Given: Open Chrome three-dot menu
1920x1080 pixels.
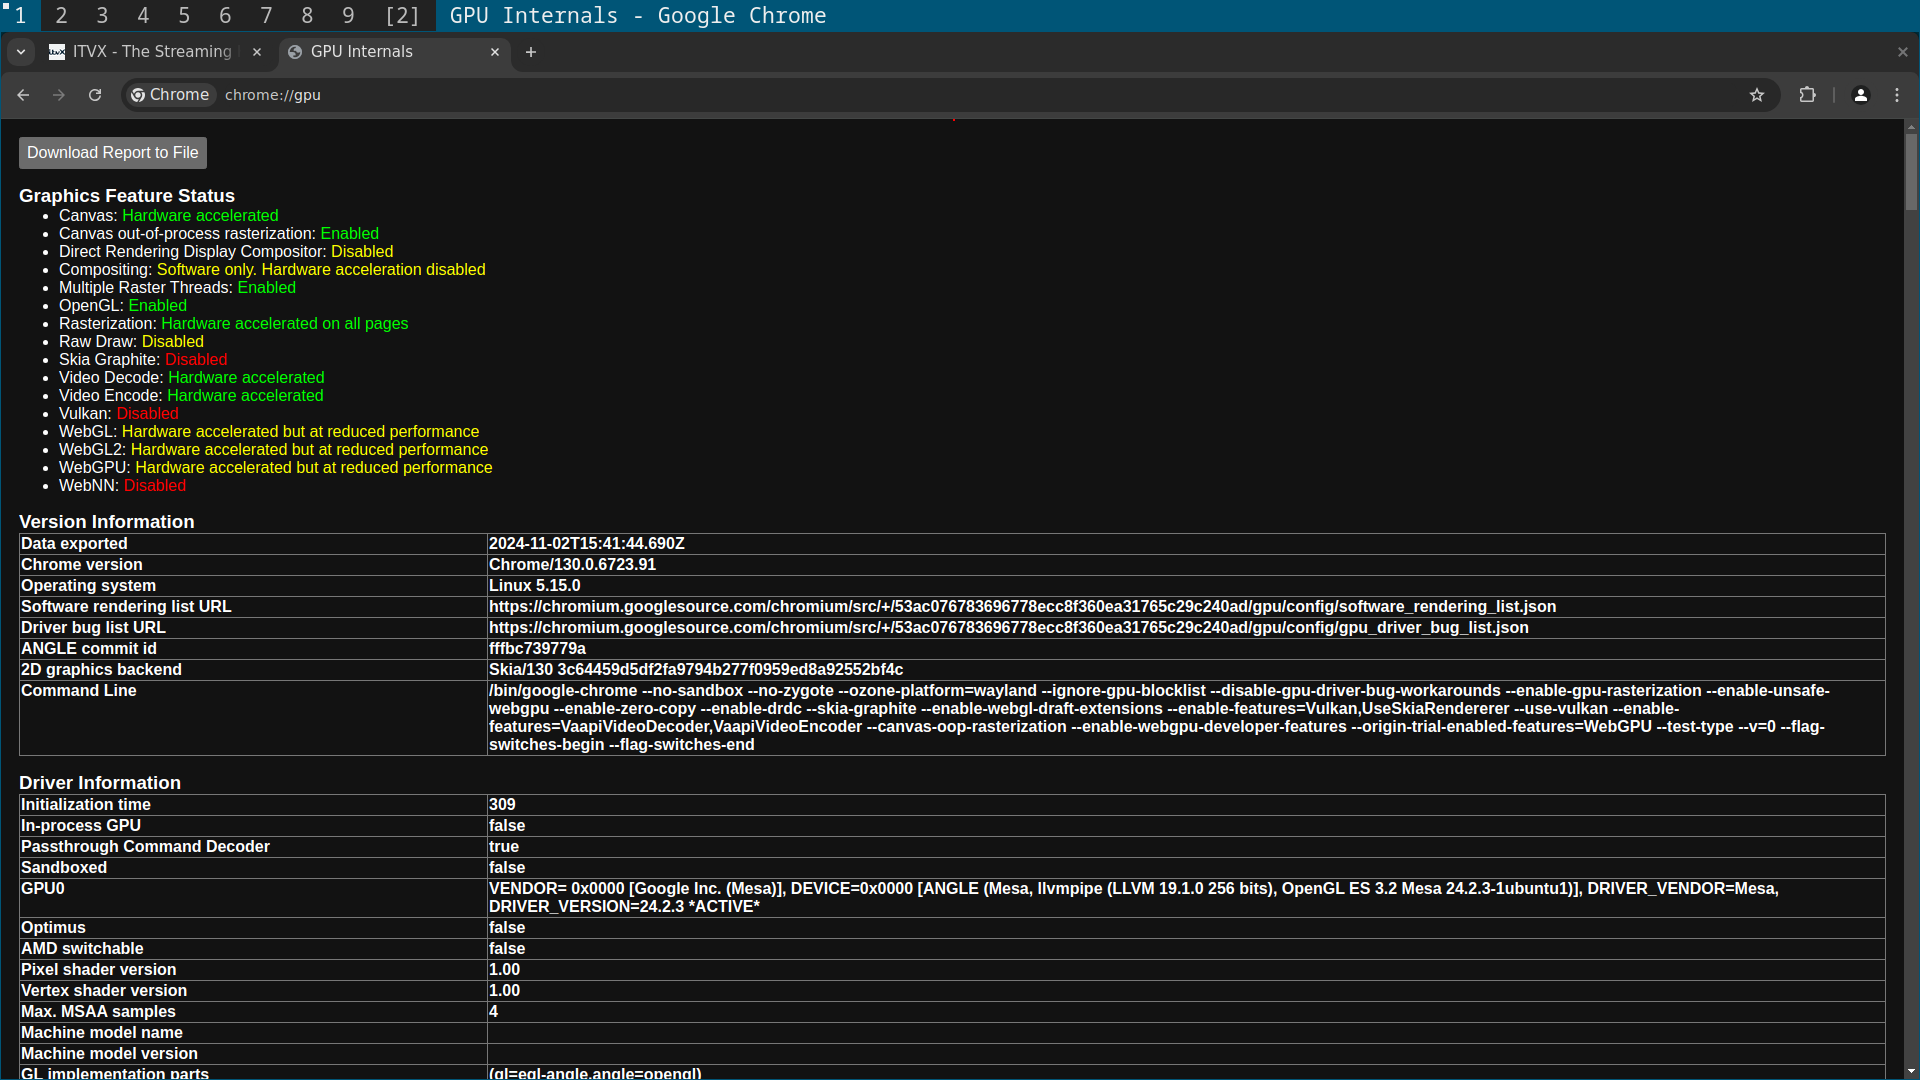Looking at the screenshot, I should 1897,95.
